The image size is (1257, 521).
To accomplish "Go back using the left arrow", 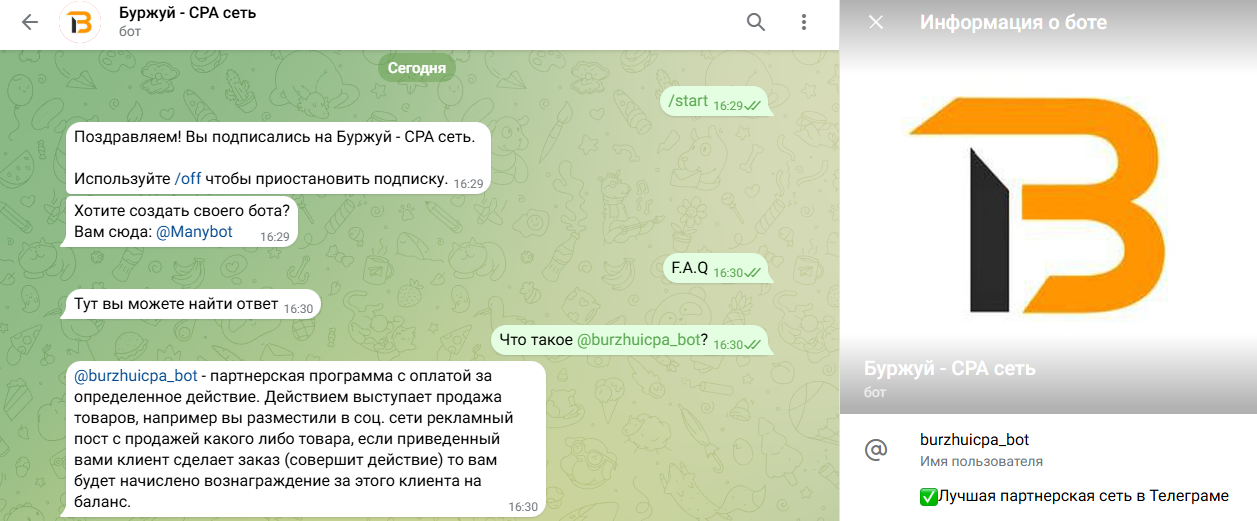I will 30,23.
